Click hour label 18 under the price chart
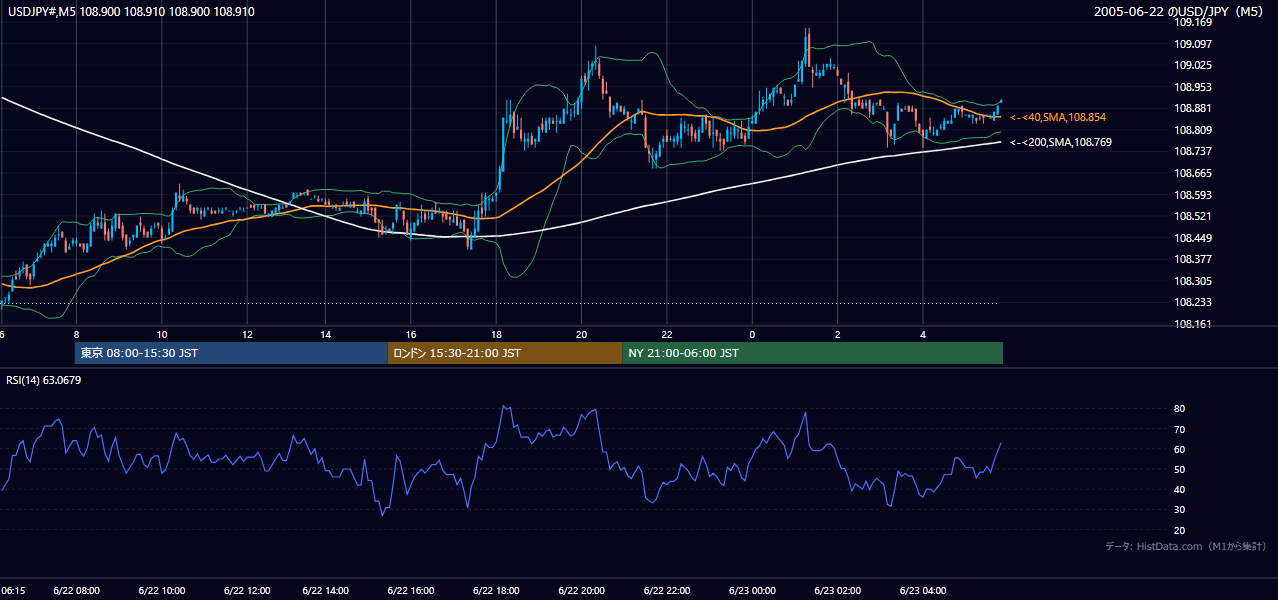The height and width of the screenshot is (600, 1278). (x=496, y=334)
